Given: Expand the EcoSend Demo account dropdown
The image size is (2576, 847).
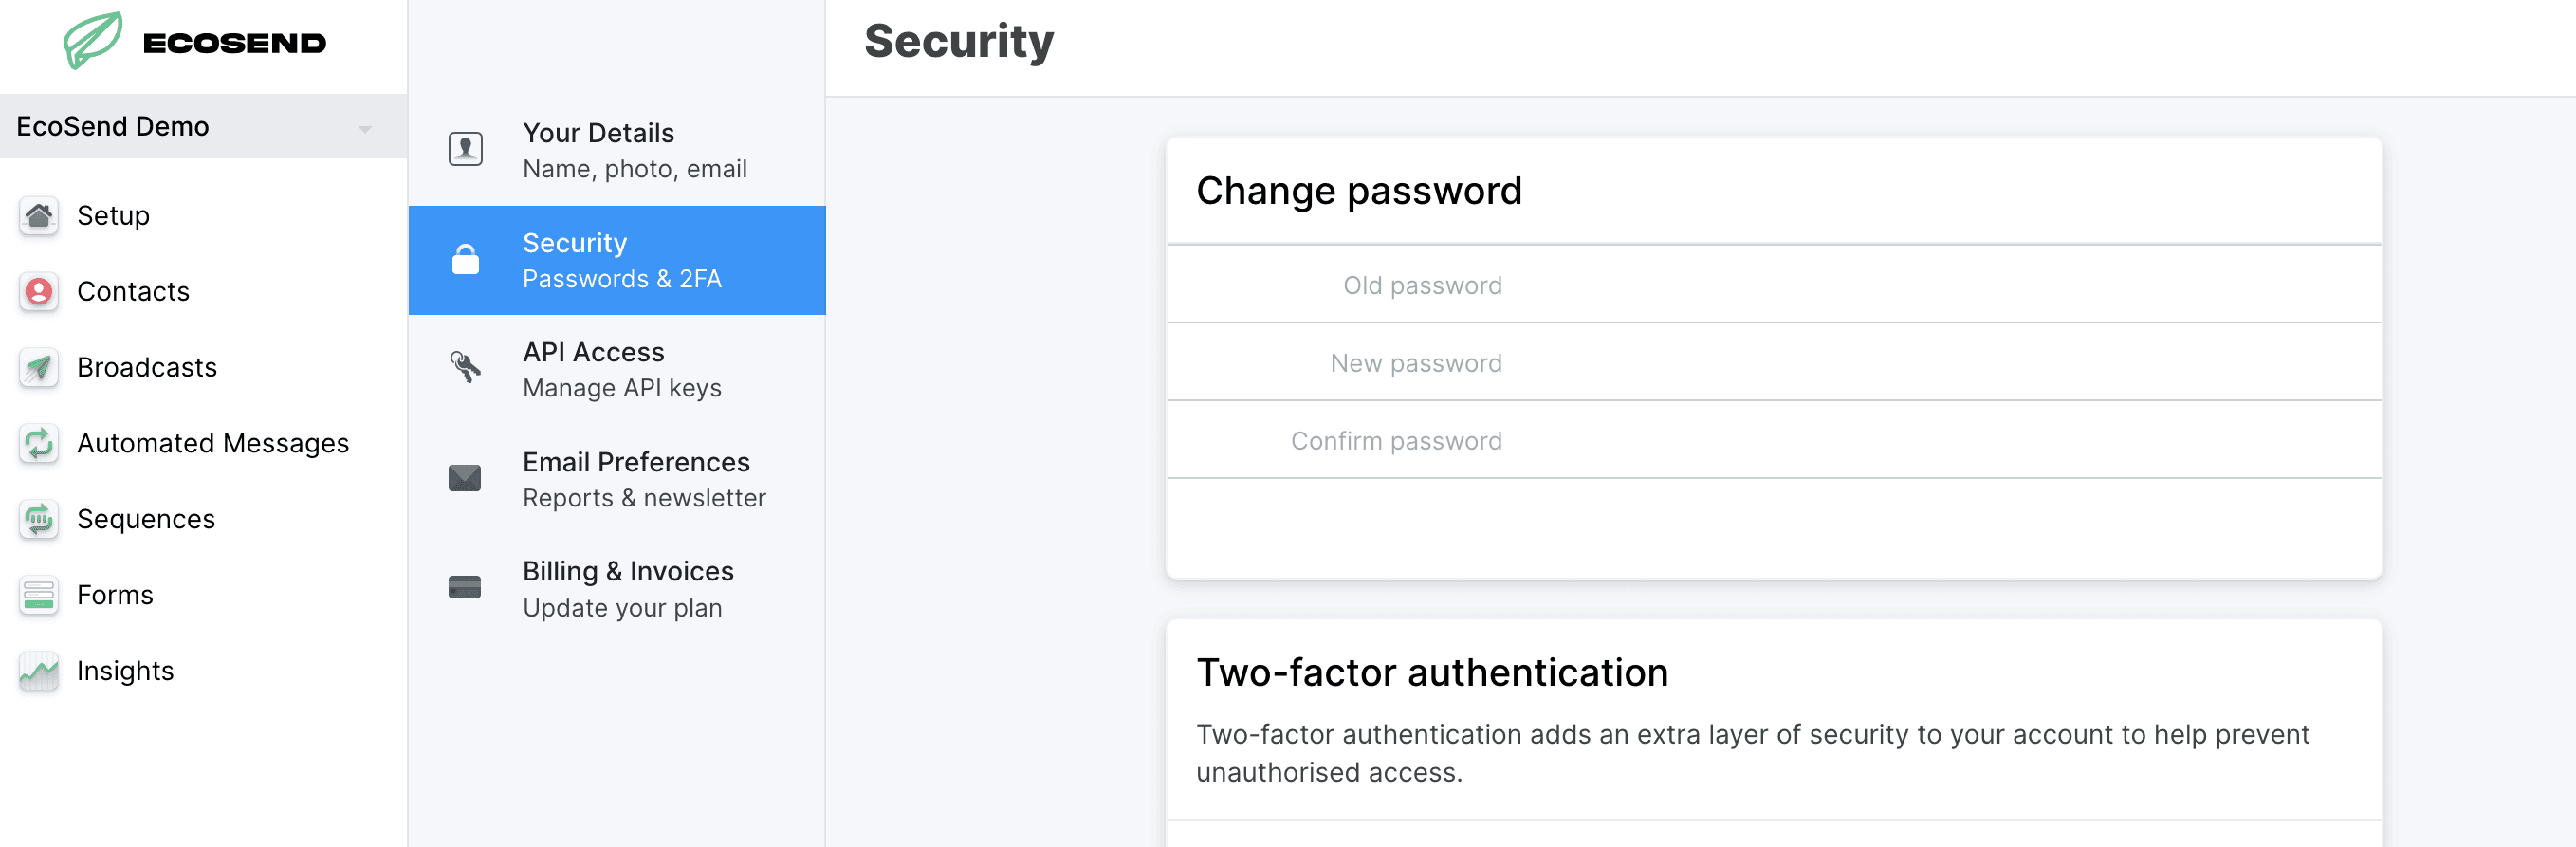Looking at the screenshot, I should coord(204,126).
